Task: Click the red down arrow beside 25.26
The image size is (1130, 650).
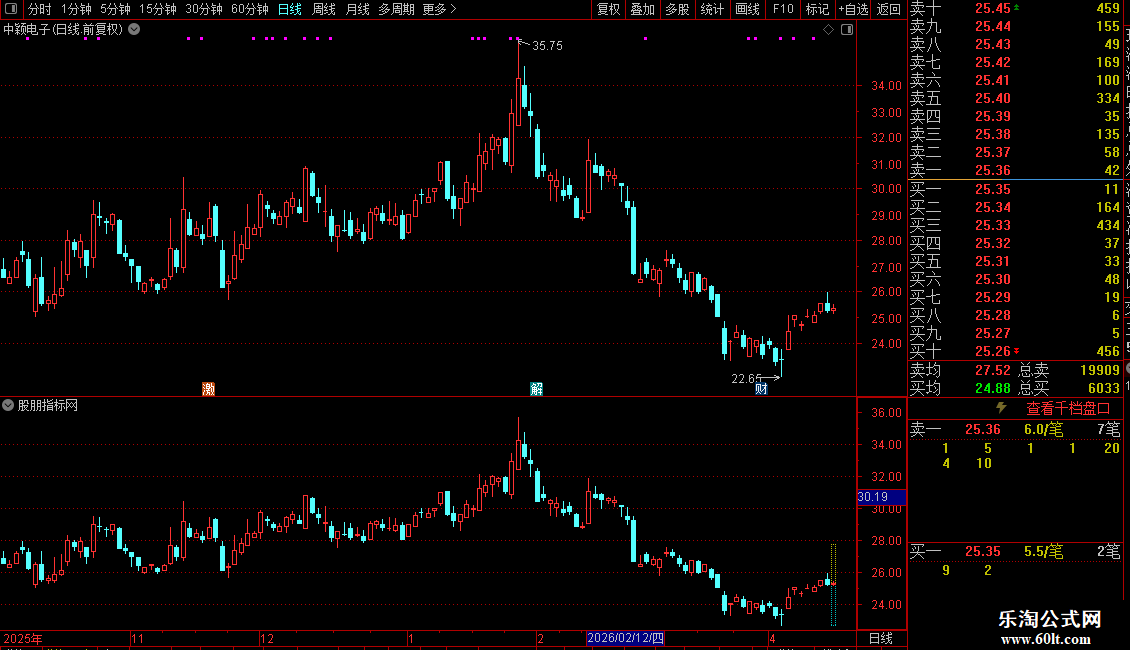Action: [1016, 351]
